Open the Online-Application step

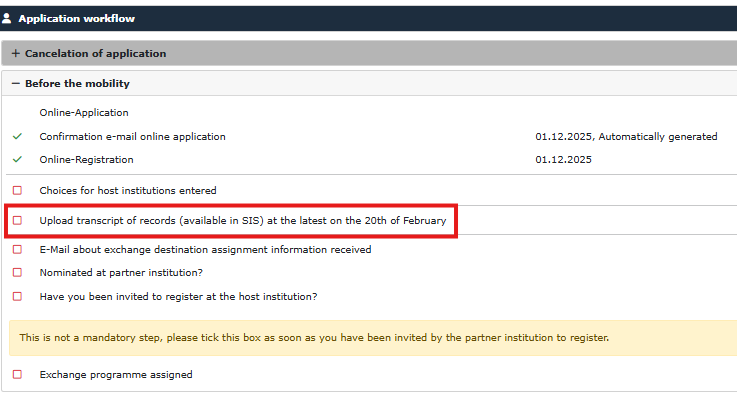click(x=84, y=113)
